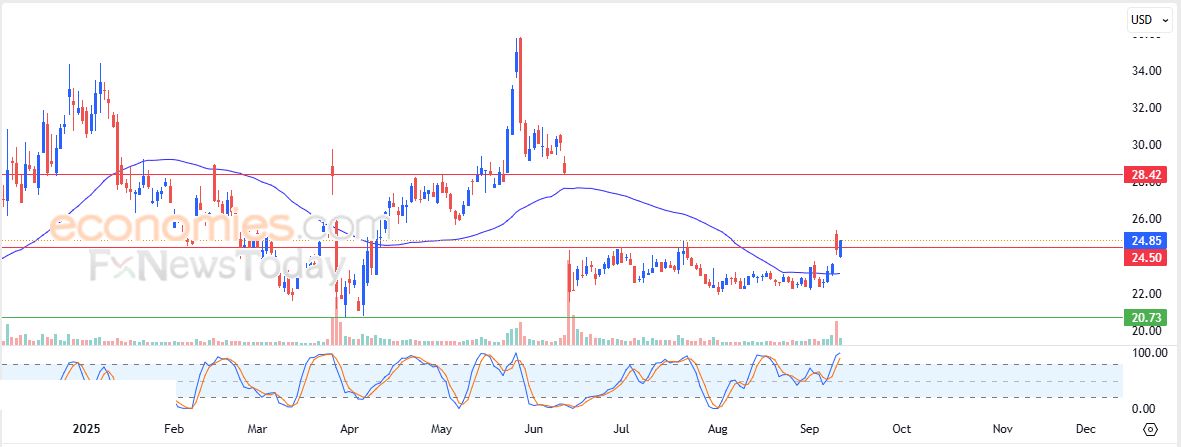
Task: Click the Apr label on time axis
Action: tap(350, 428)
